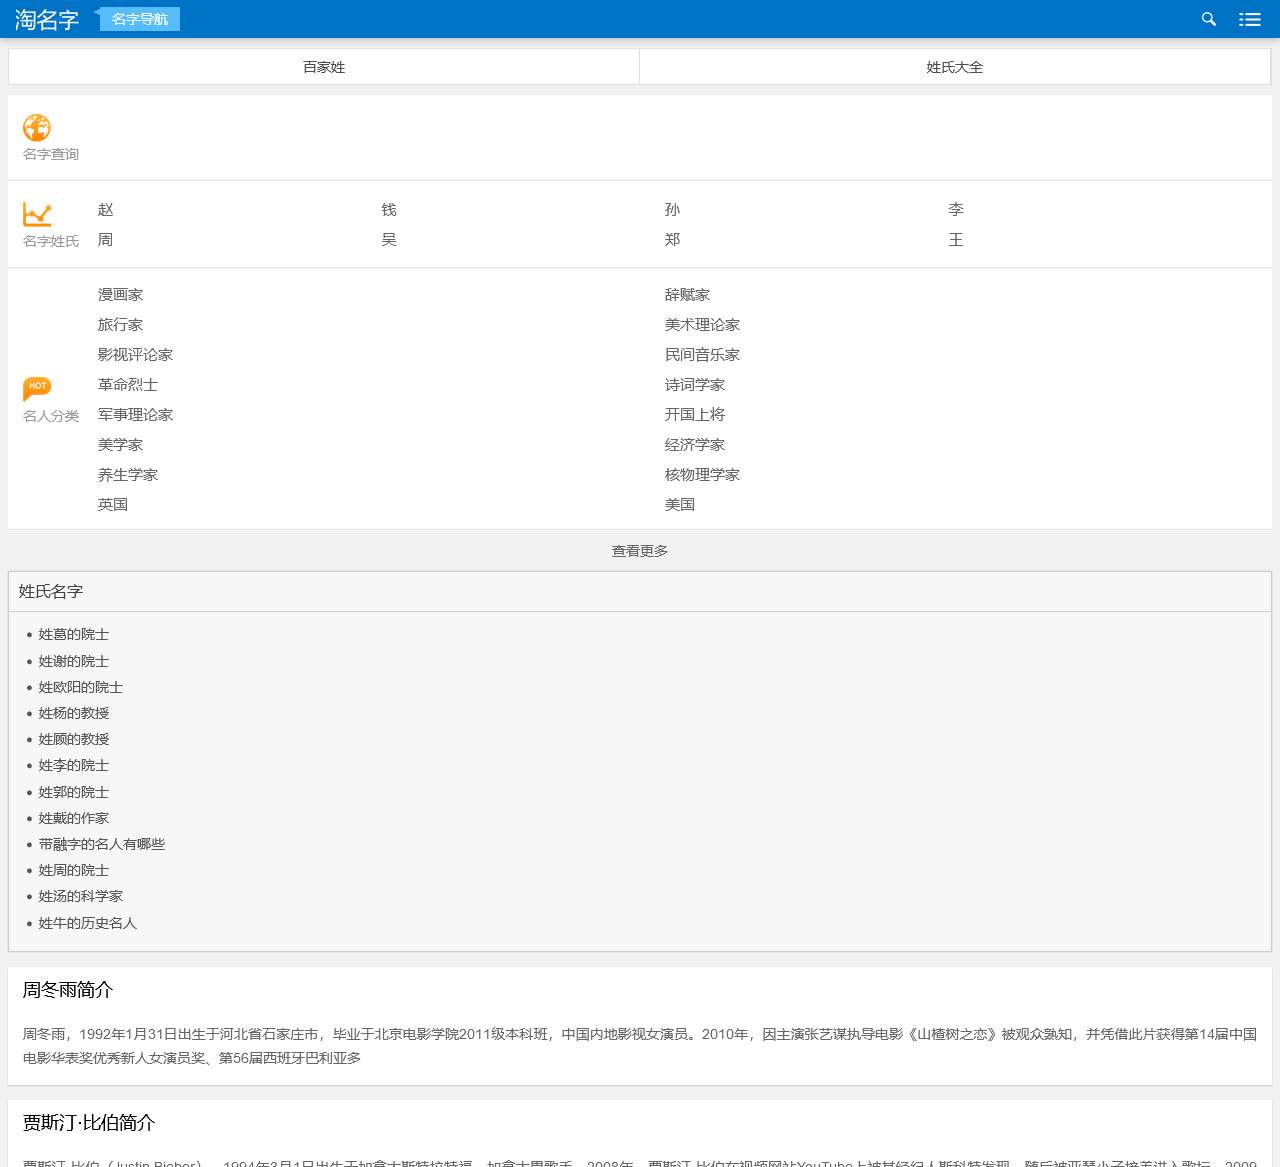Click the orange globe 名字查询 icon

37,128
